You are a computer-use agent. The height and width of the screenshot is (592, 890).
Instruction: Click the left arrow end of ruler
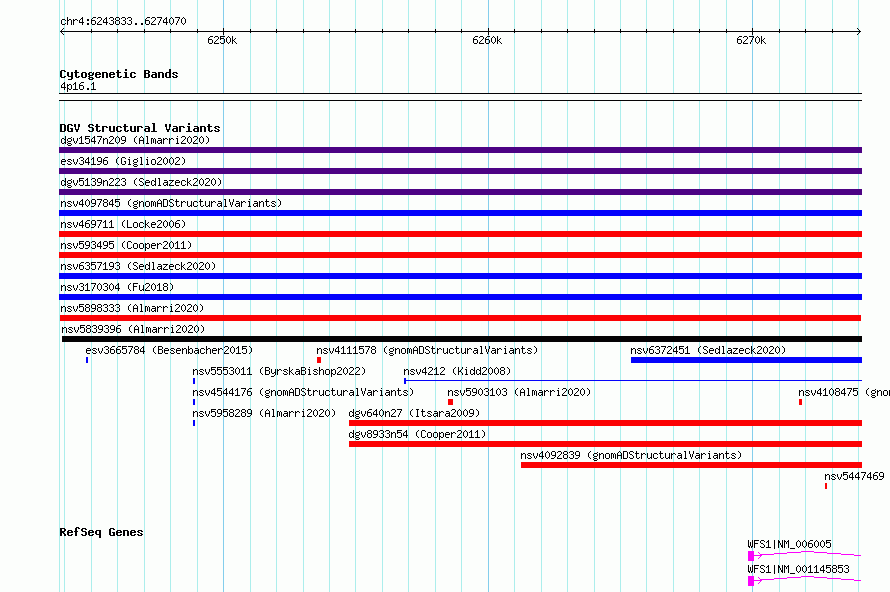62,31
